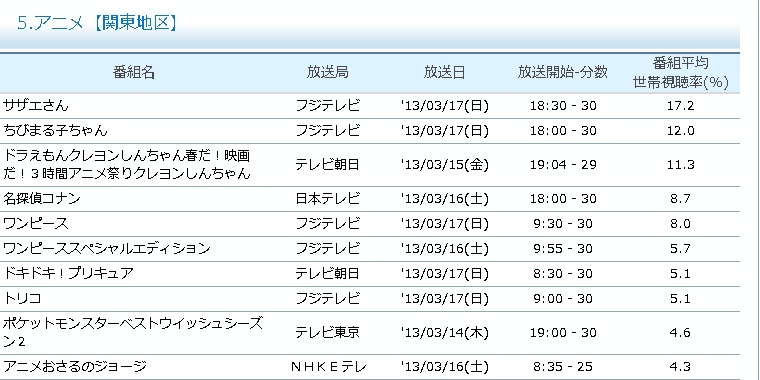Click the ＮＨＫＥテレ station cell
The image size is (760, 380).
329,367
